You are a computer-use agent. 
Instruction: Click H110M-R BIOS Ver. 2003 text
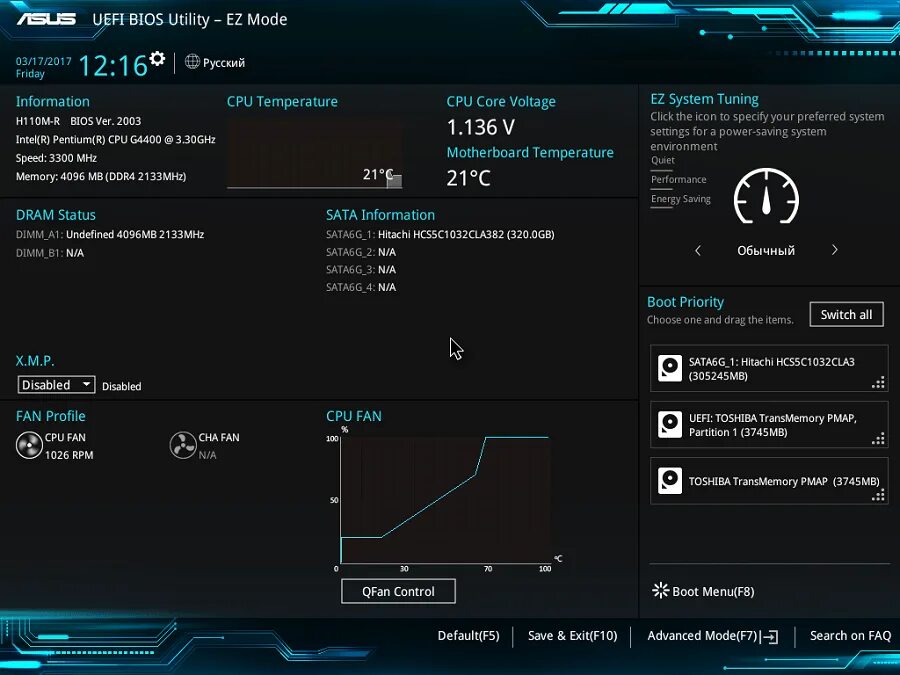(78, 121)
